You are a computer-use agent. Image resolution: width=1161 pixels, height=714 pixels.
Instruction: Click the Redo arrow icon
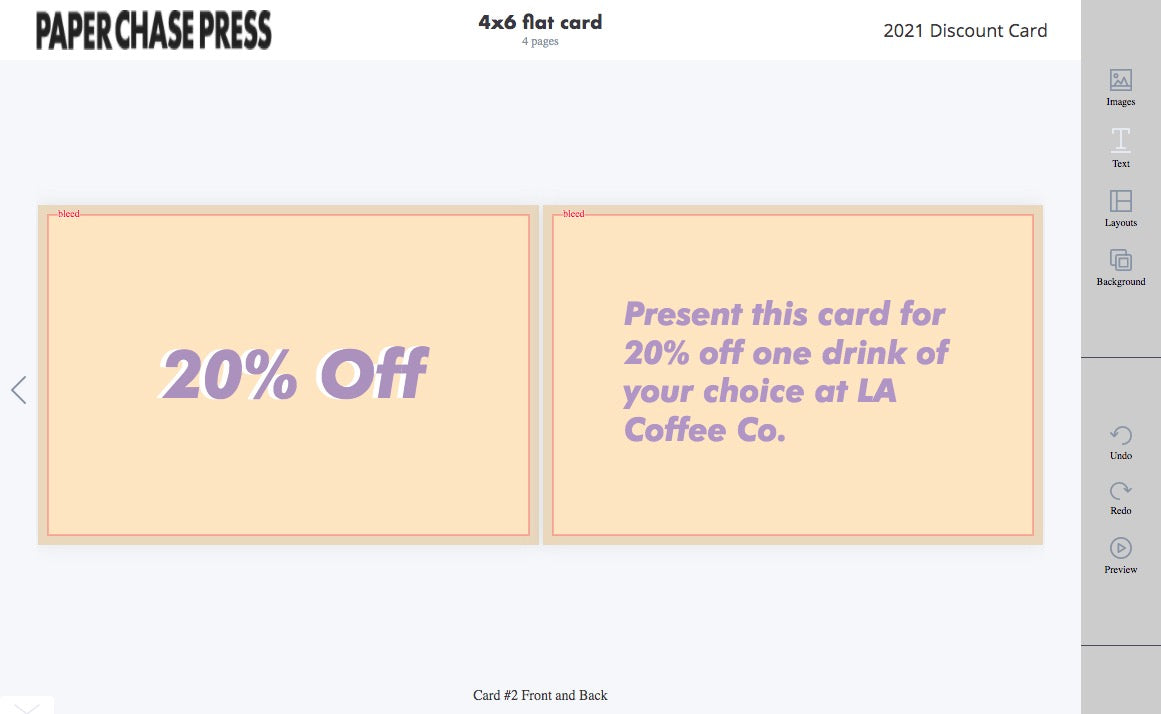coord(1121,490)
